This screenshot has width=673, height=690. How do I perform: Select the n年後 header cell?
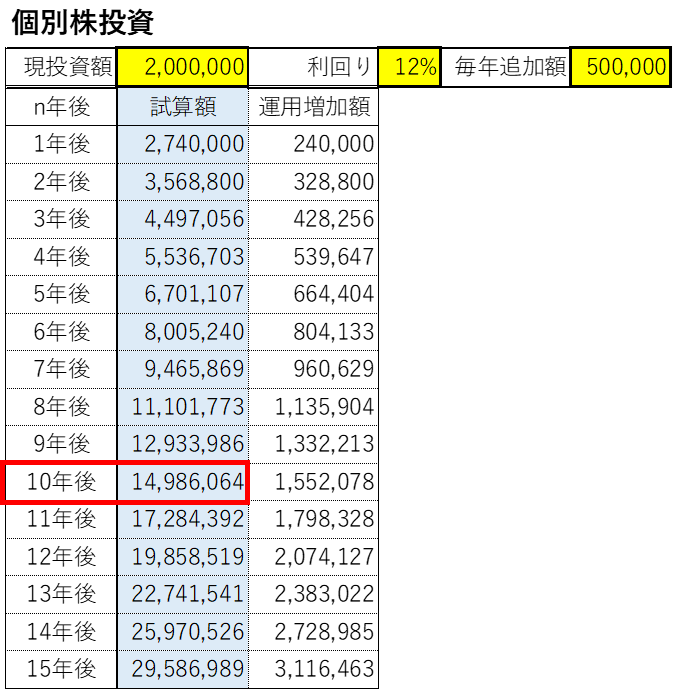[61, 106]
